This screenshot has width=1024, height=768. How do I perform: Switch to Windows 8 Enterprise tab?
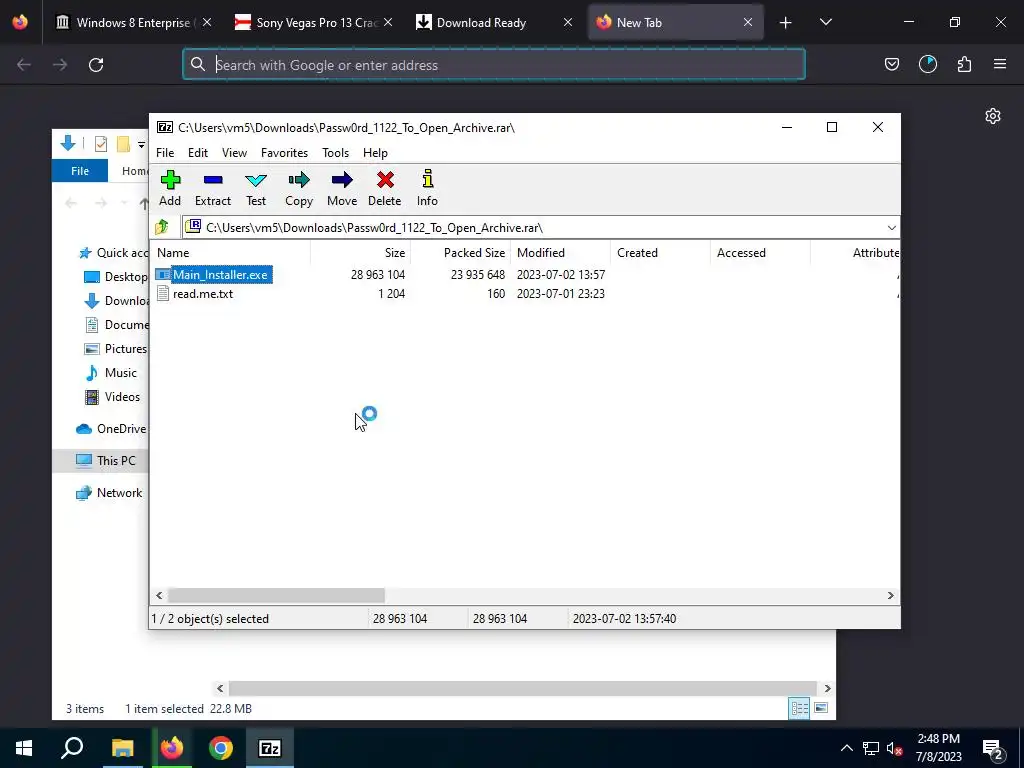coord(134,23)
